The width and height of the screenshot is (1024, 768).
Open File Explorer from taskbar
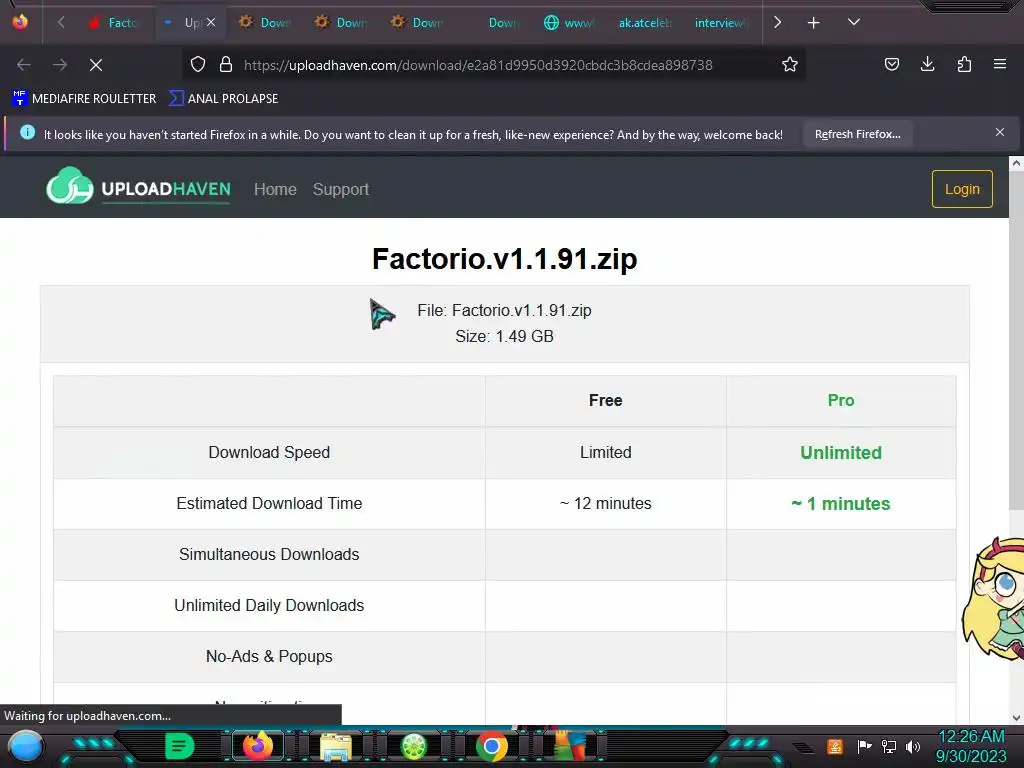pyautogui.click(x=336, y=746)
